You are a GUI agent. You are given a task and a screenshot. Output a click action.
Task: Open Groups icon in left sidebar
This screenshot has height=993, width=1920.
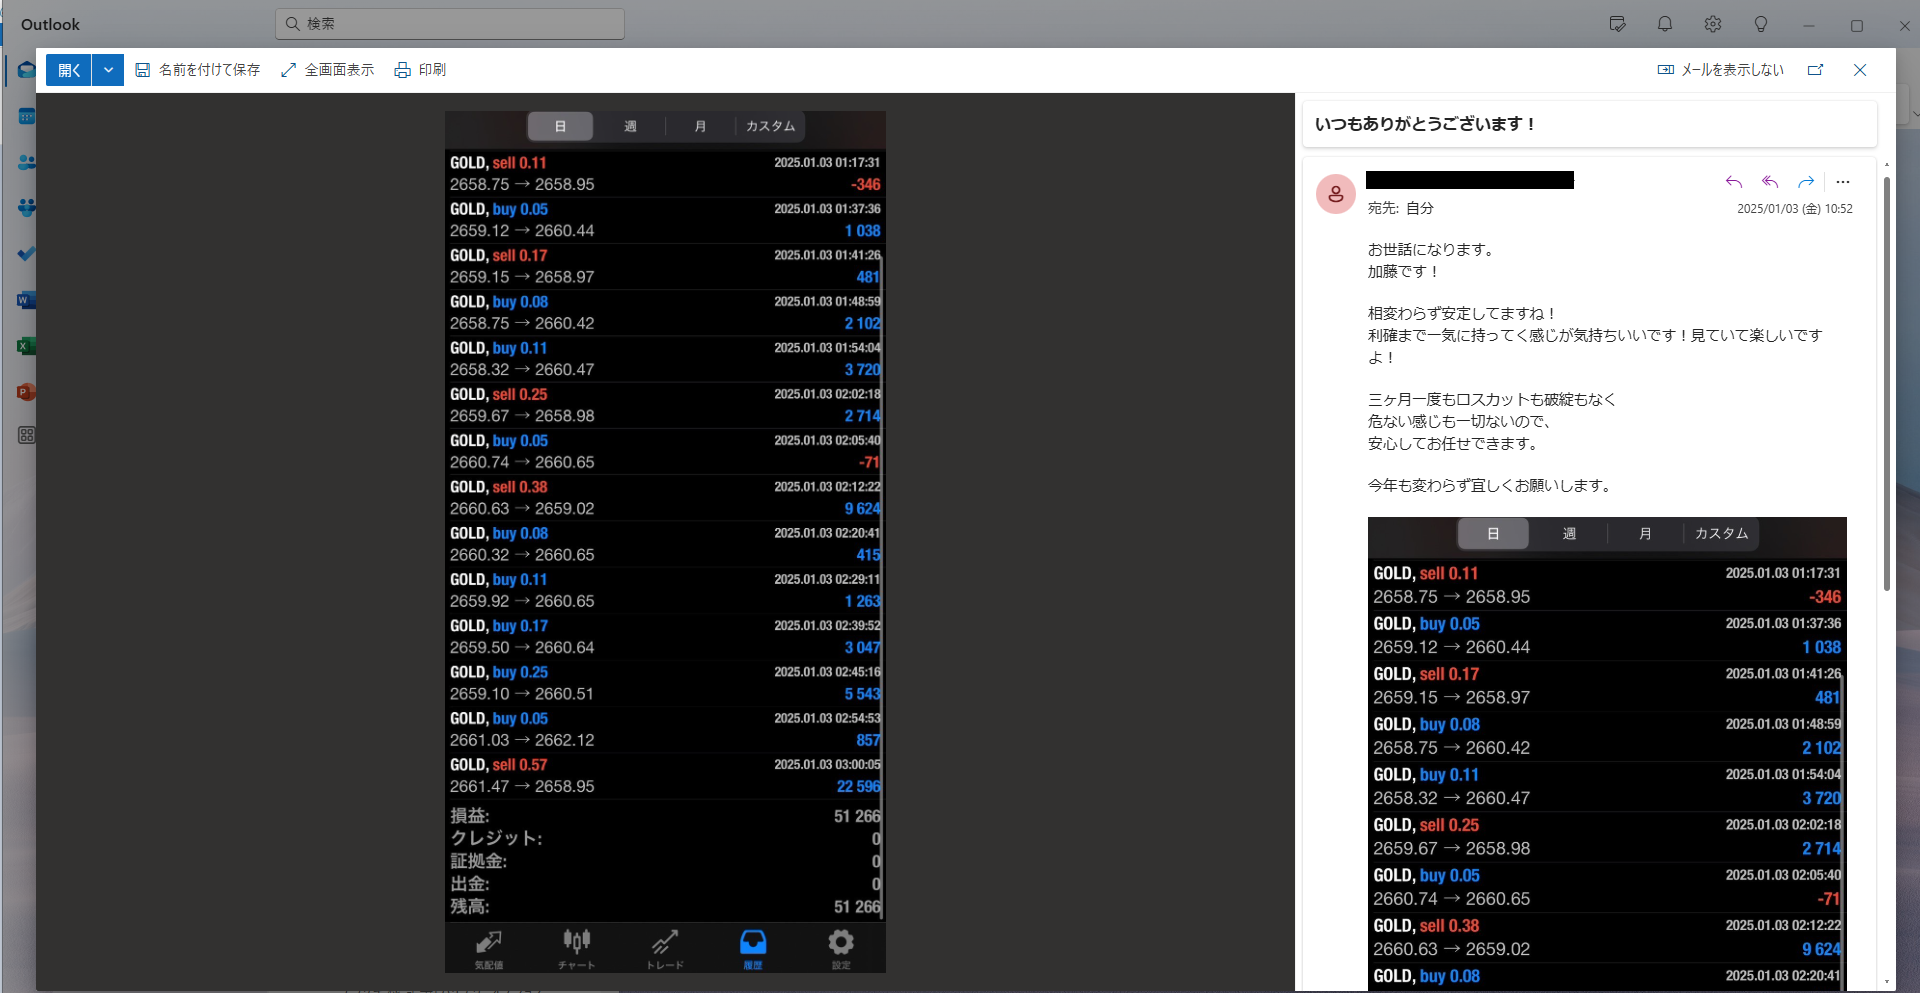(27, 208)
